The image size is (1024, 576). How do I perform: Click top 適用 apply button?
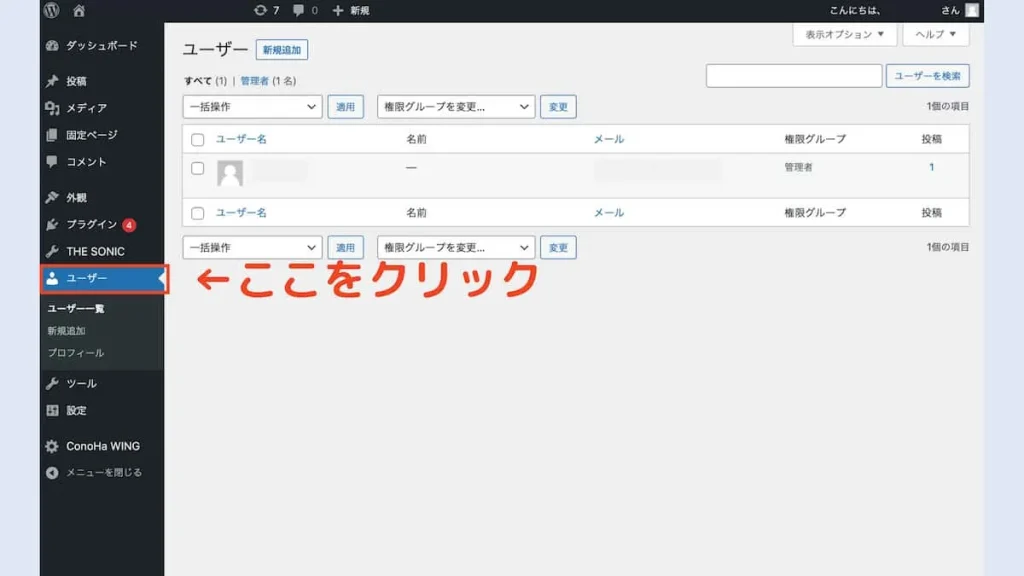345,106
